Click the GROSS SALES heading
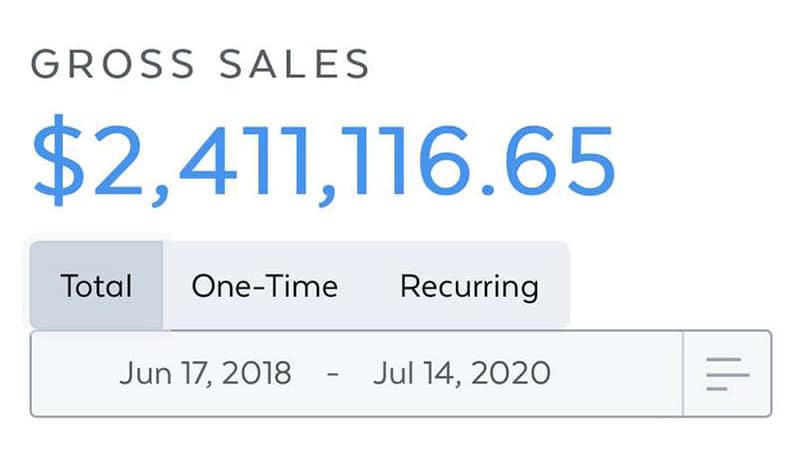This screenshot has height=463, width=800. point(200,64)
